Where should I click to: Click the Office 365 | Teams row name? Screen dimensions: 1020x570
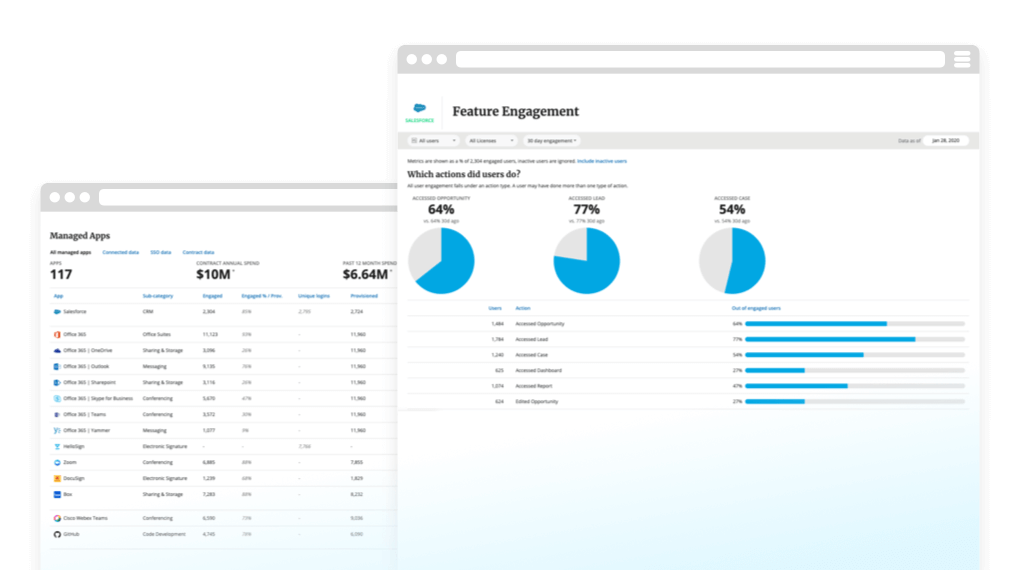[x=85, y=414]
